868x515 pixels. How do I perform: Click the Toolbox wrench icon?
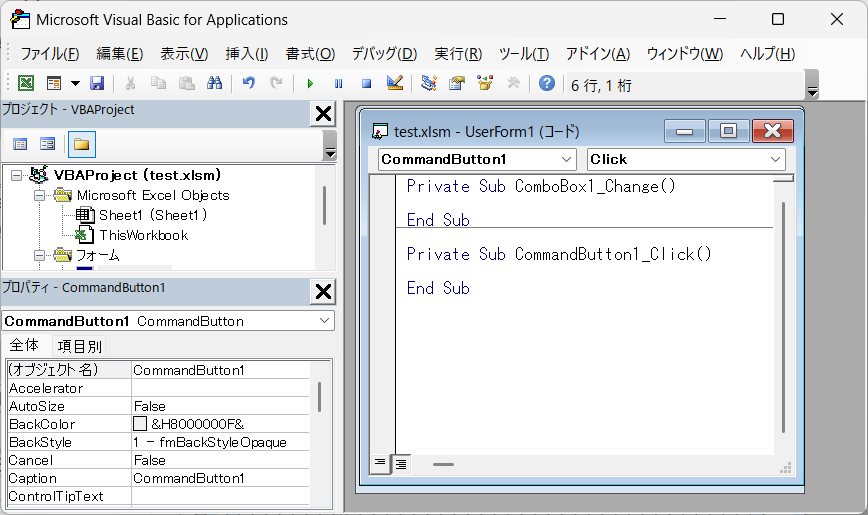click(513, 84)
